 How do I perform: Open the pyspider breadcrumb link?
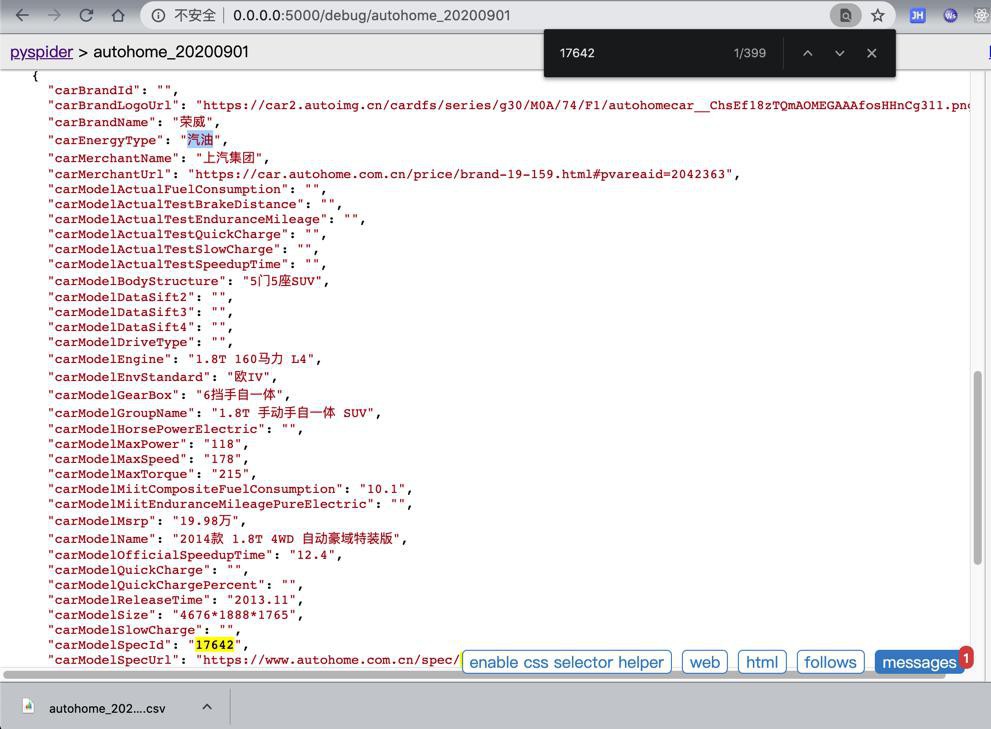tap(41, 52)
